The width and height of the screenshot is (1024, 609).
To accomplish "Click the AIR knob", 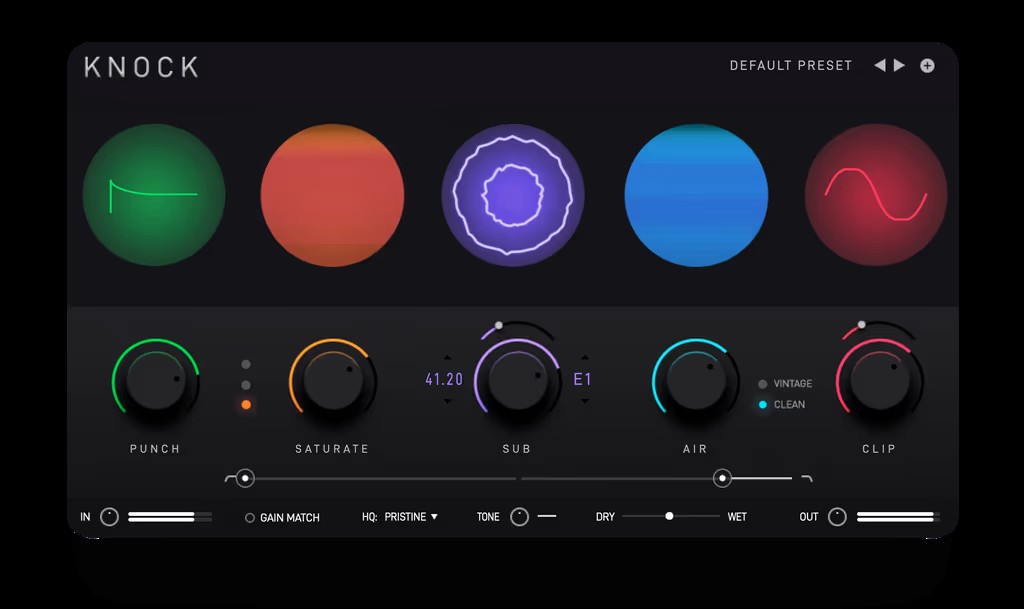I will coord(696,380).
